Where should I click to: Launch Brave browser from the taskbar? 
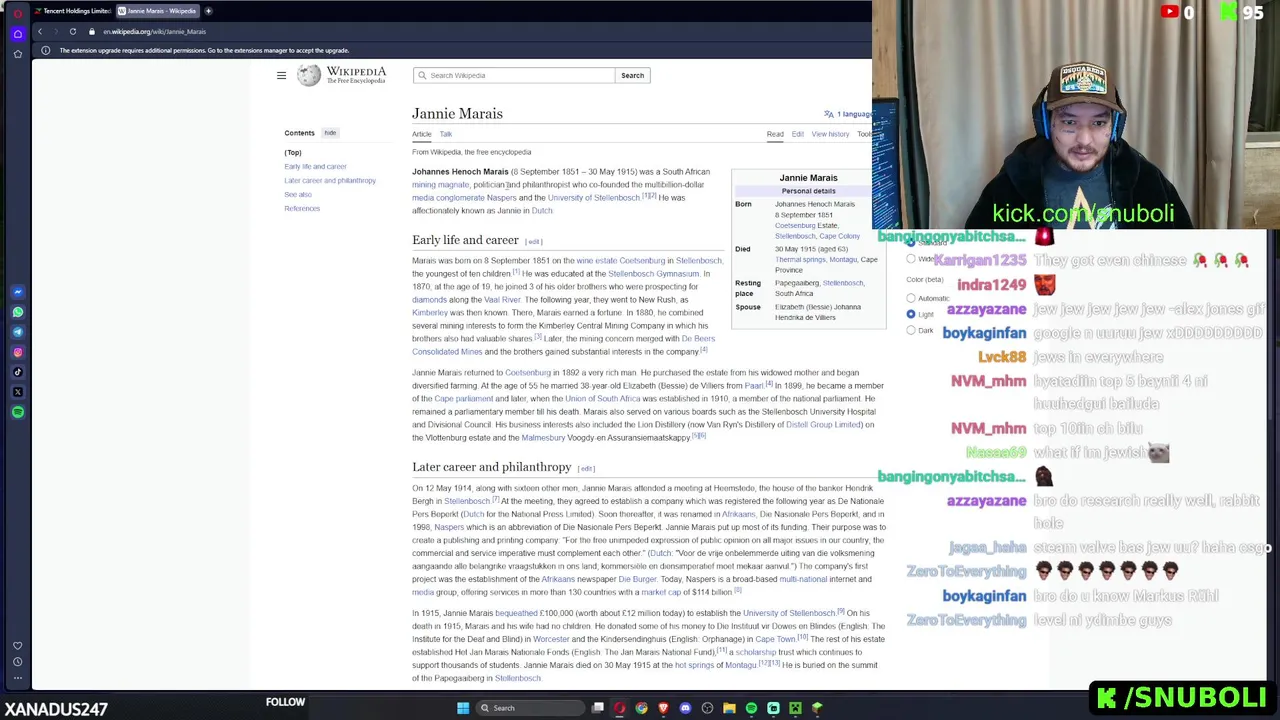click(x=663, y=708)
